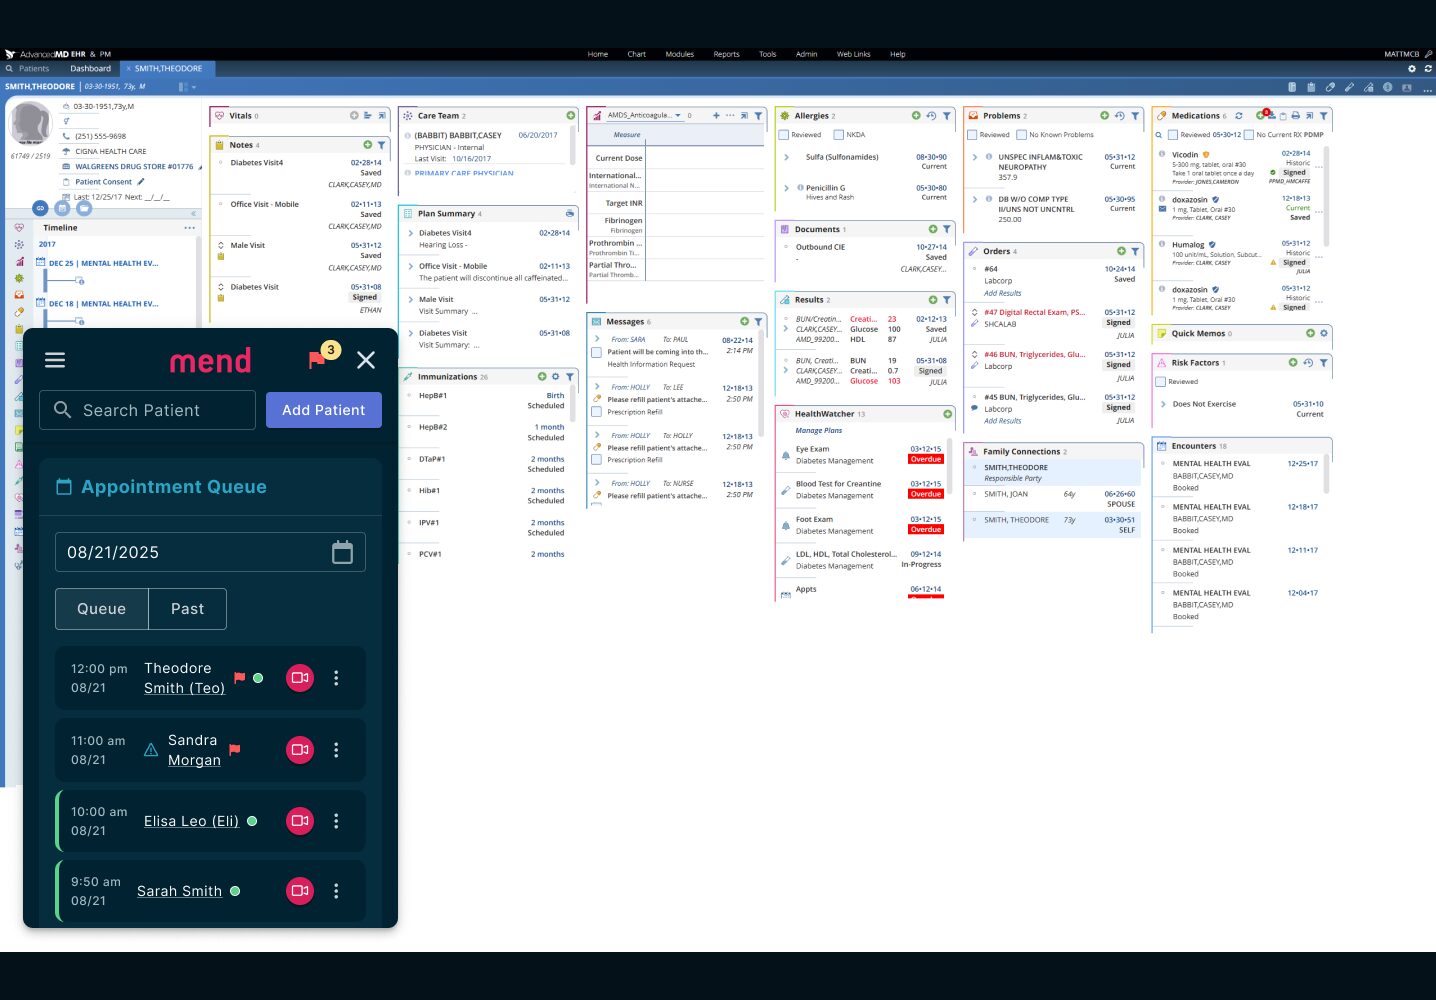Open the AMDS_Anticoagula flowsheet dropdown
1436x1000 pixels.
tap(678, 116)
